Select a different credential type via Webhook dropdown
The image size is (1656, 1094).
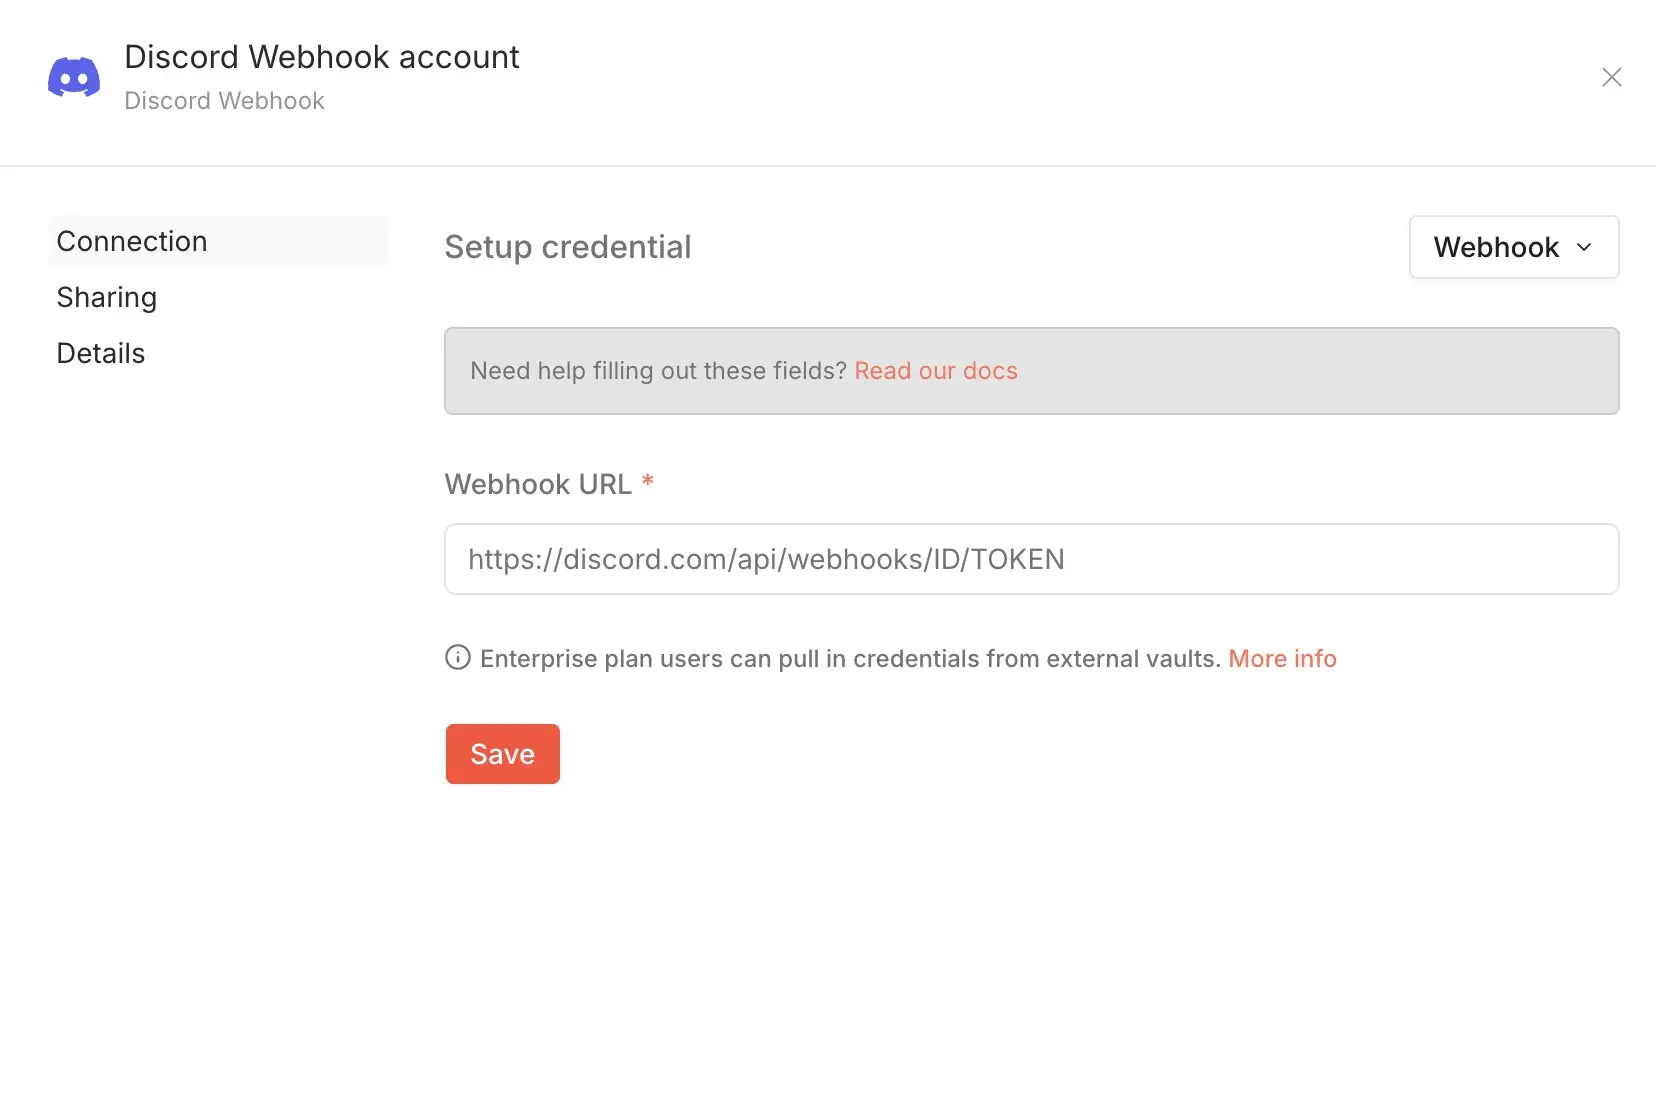click(x=1512, y=247)
